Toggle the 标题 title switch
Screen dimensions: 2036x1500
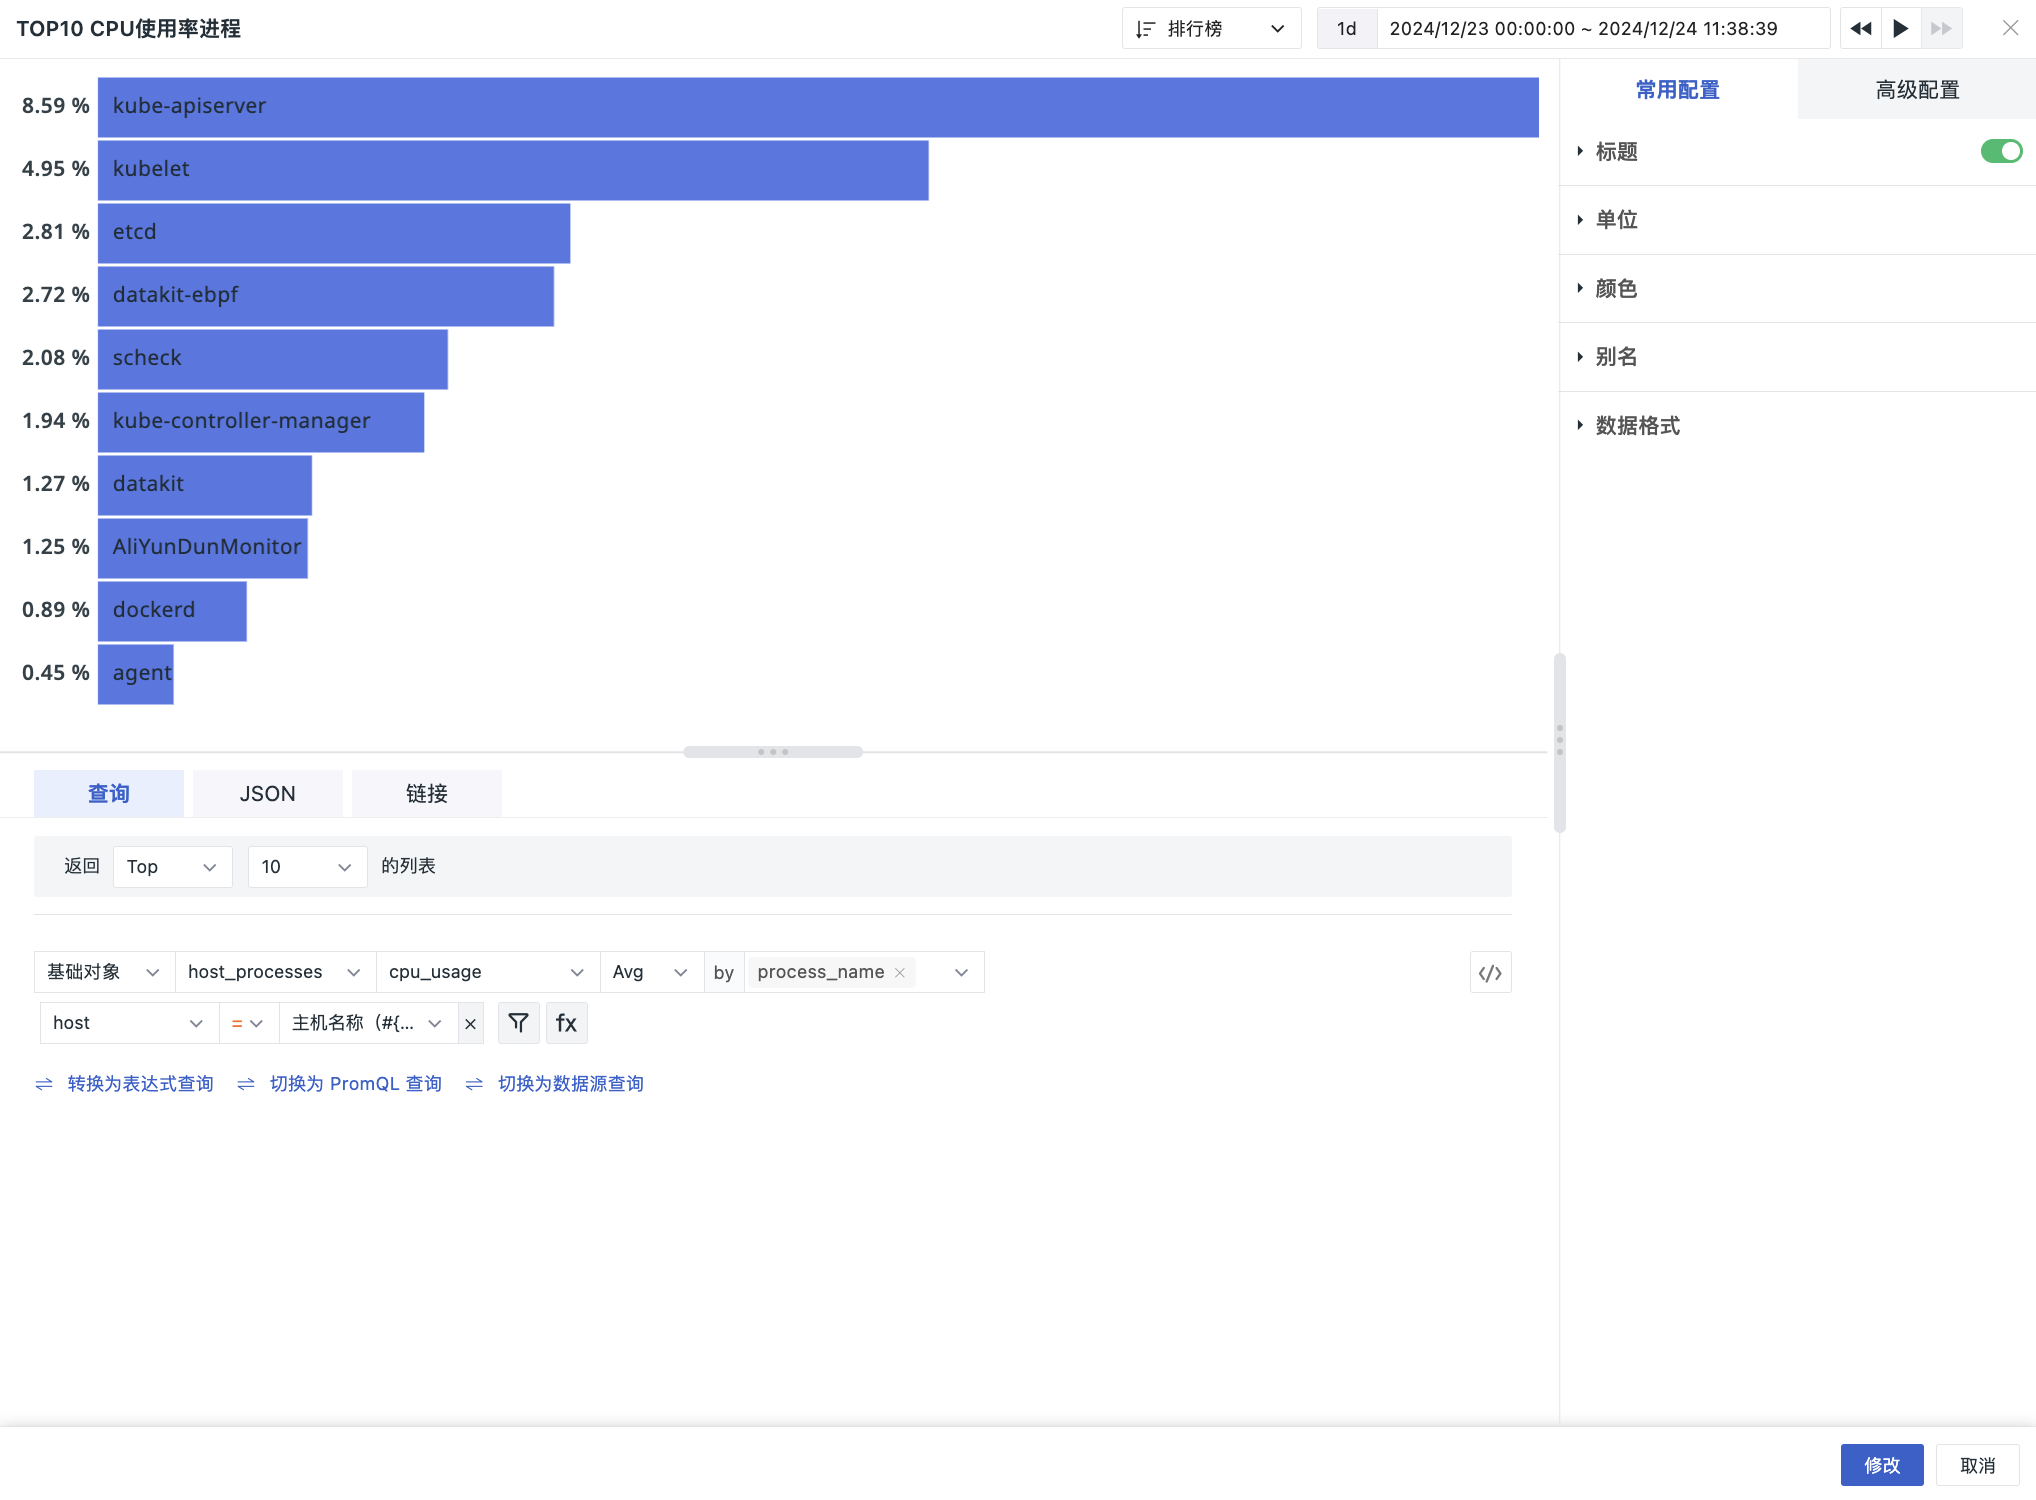click(2001, 151)
